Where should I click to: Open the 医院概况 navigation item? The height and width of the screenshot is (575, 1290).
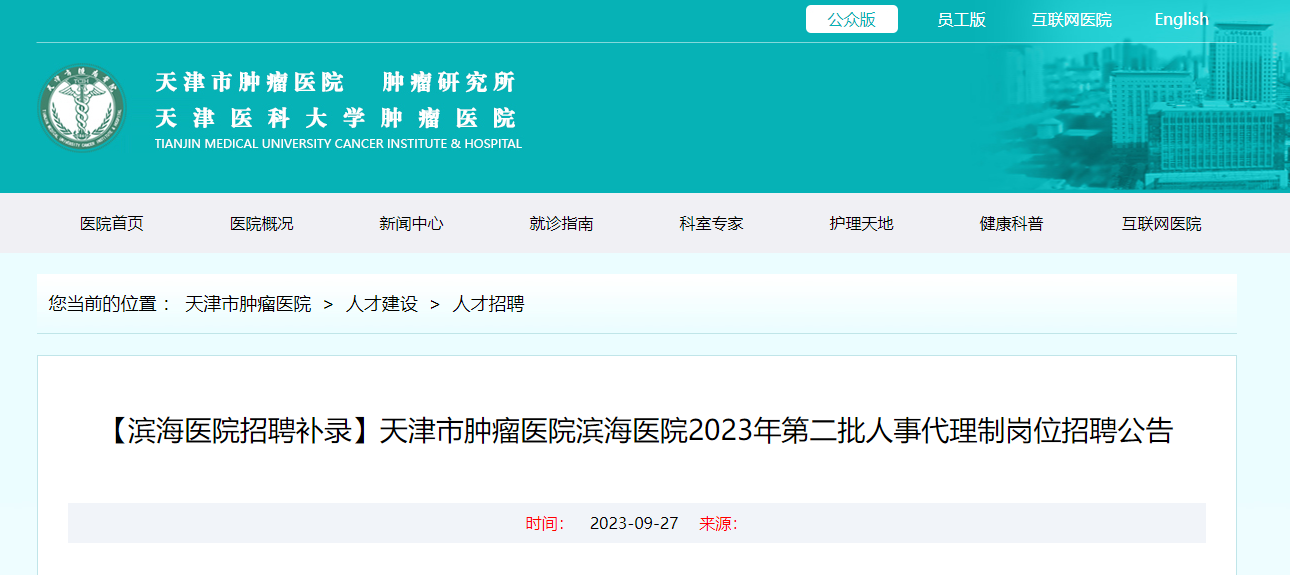point(262,223)
